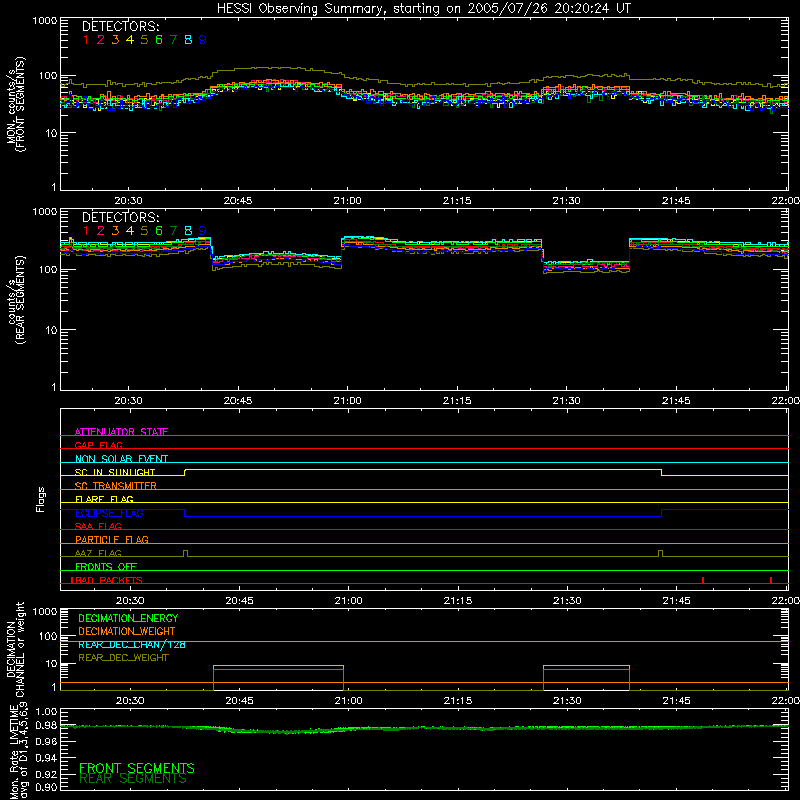Click the 20:30 tick label under front segments plot
The width and height of the screenshot is (800, 800).
point(128,201)
